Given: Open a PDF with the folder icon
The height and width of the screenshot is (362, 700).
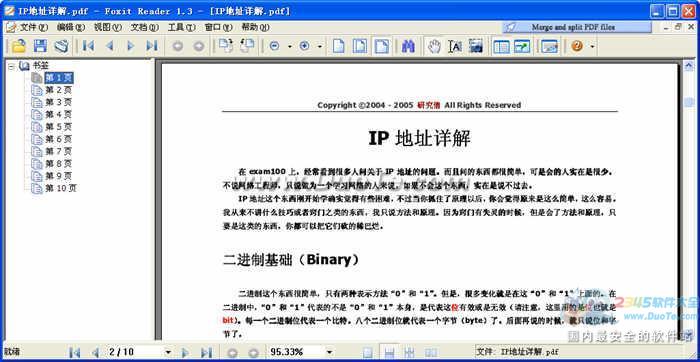Looking at the screenshot, I should pyautogui.click(x=18, y=46).
